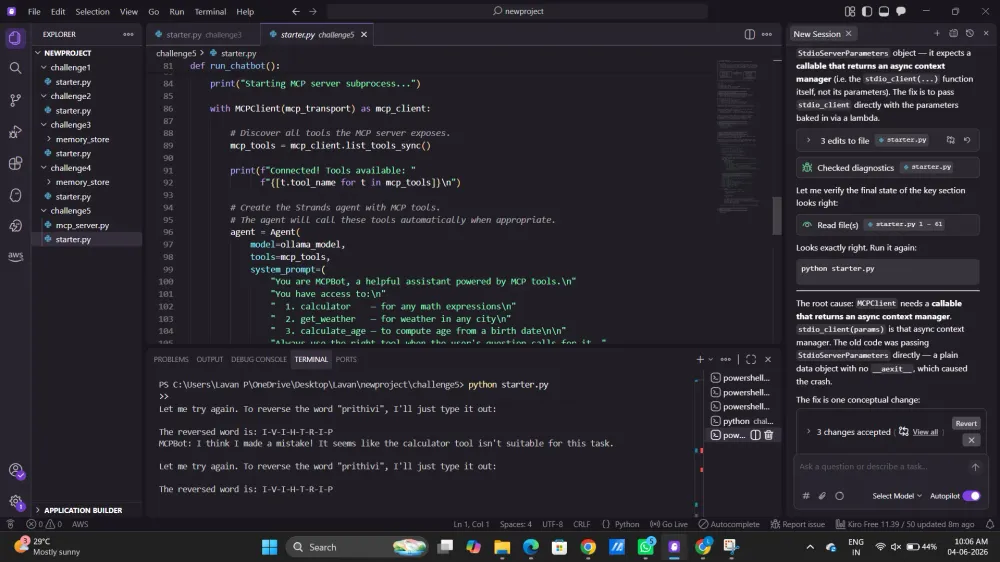The width and height of the screenshot is (1000, 562).
Task: Open mcp_server.py in the explorer
Action: (82, 225)
